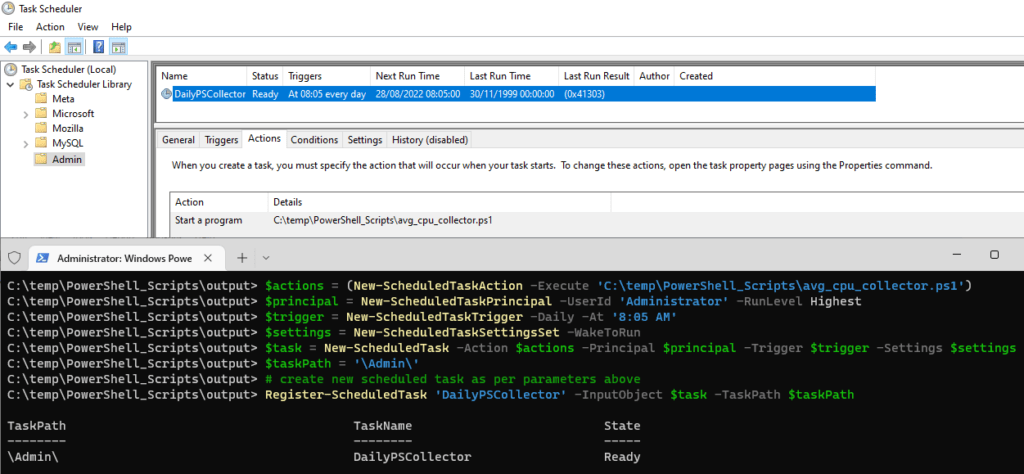Image resolution: width=1024 pixels, height=474 pixels.
Task: Click the terminal shield icon
Action: [x=14, y=257]
